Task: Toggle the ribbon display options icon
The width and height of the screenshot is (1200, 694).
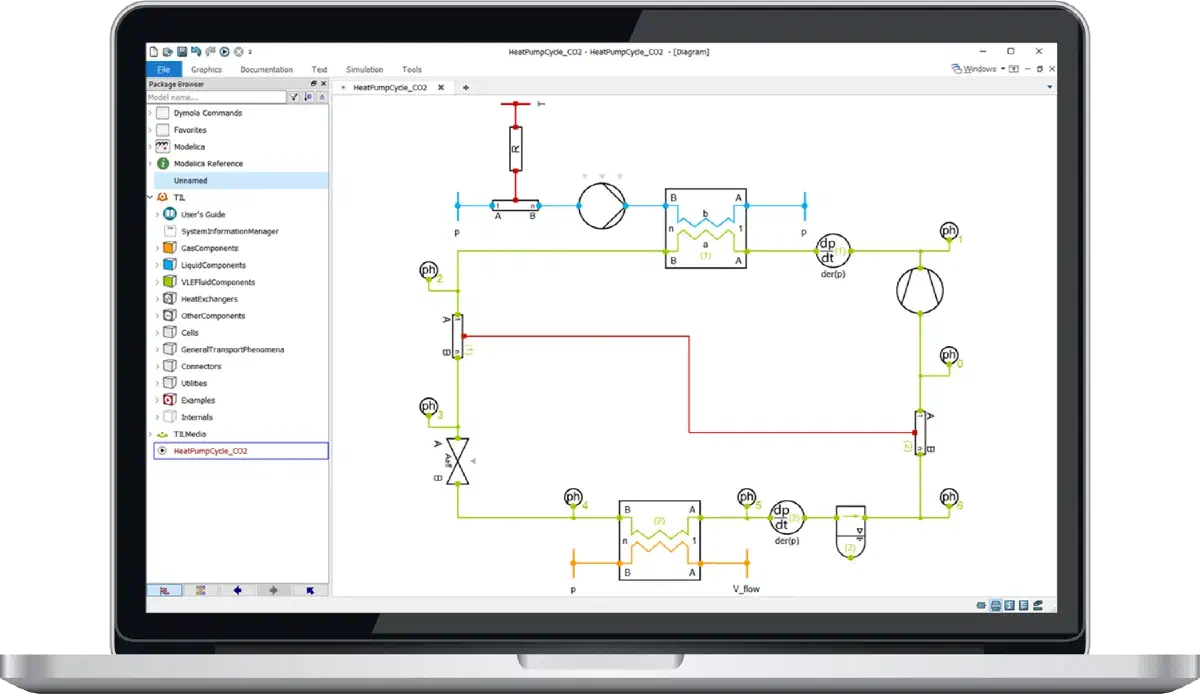Action: coord(1014,69)
